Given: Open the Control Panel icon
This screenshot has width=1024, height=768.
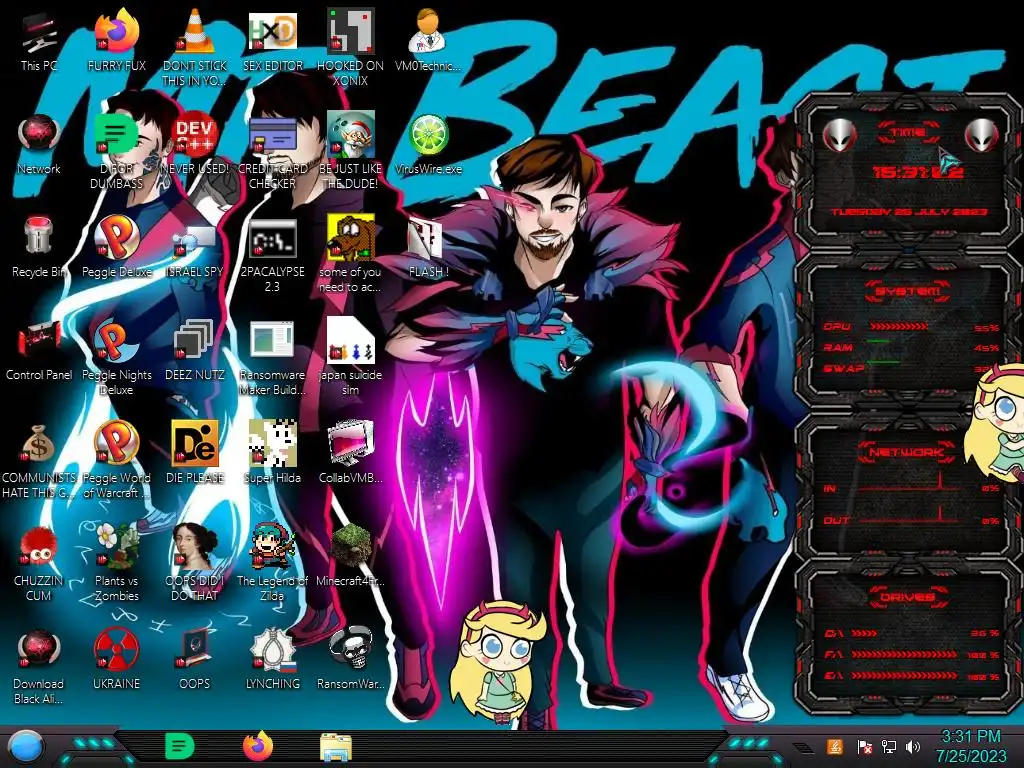Looking at the screenshot, I should click(39, 341).
